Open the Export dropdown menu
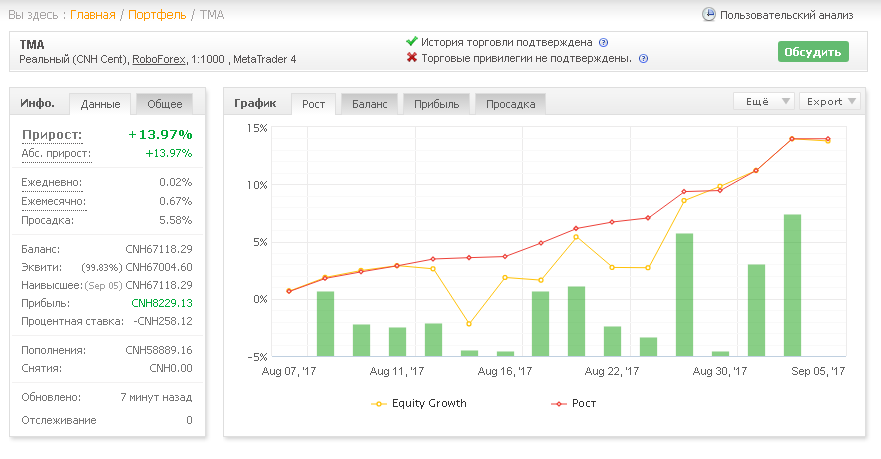Screen dimensions: 881x459 coord(830,102)
